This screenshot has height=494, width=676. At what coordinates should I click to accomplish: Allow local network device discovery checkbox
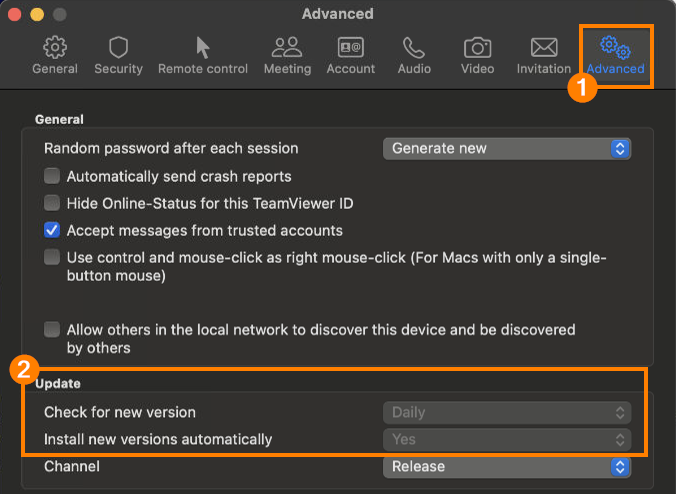pos(52,330)
